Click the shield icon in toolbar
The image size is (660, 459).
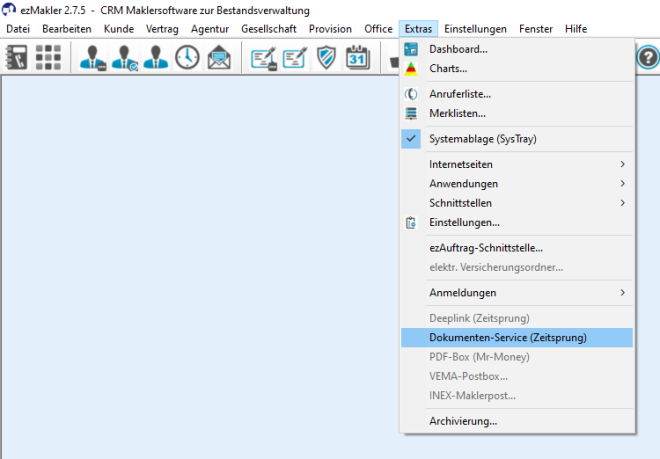[x=327, y=58]
